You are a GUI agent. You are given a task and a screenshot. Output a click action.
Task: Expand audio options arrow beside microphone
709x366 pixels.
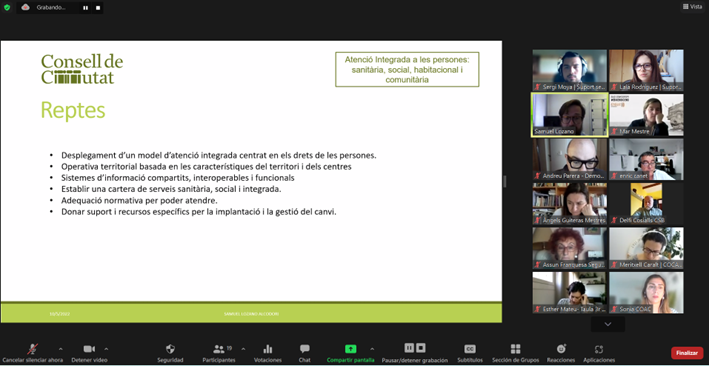61,349
